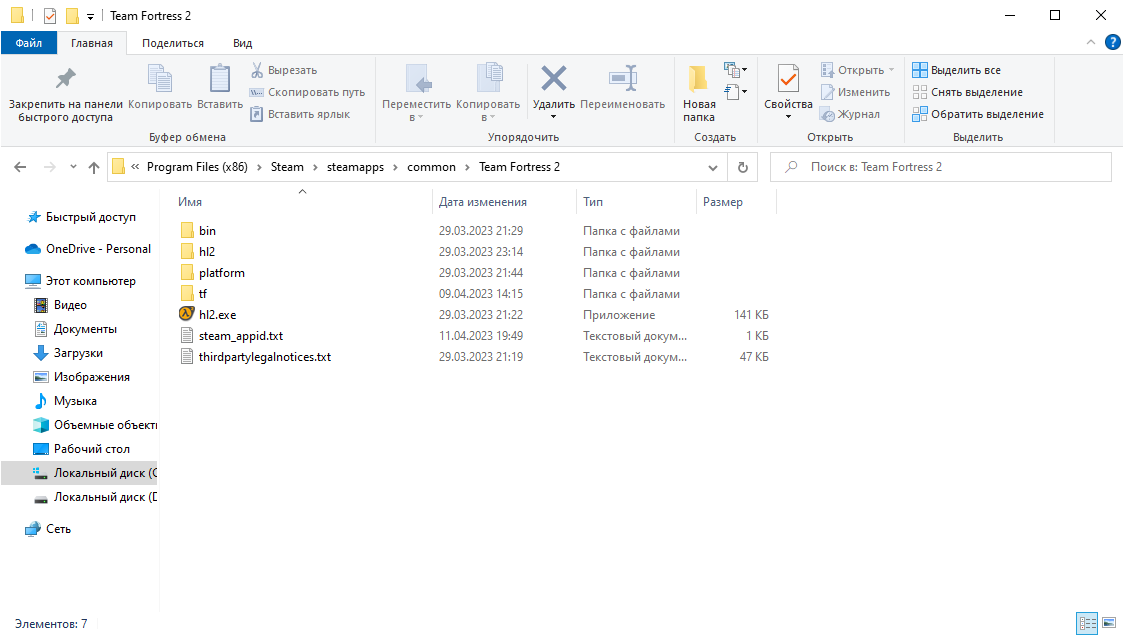
Task: Go back with the left arrow
Action: (20, 167)
